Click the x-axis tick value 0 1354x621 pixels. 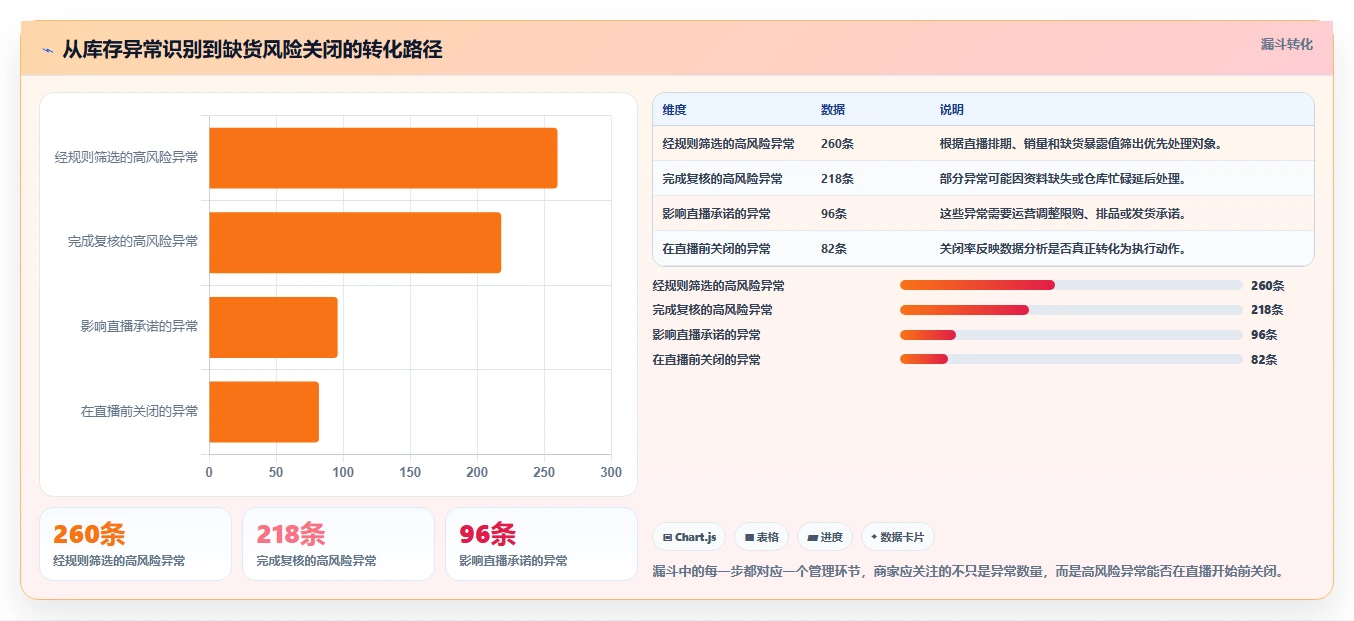(209, 472)
